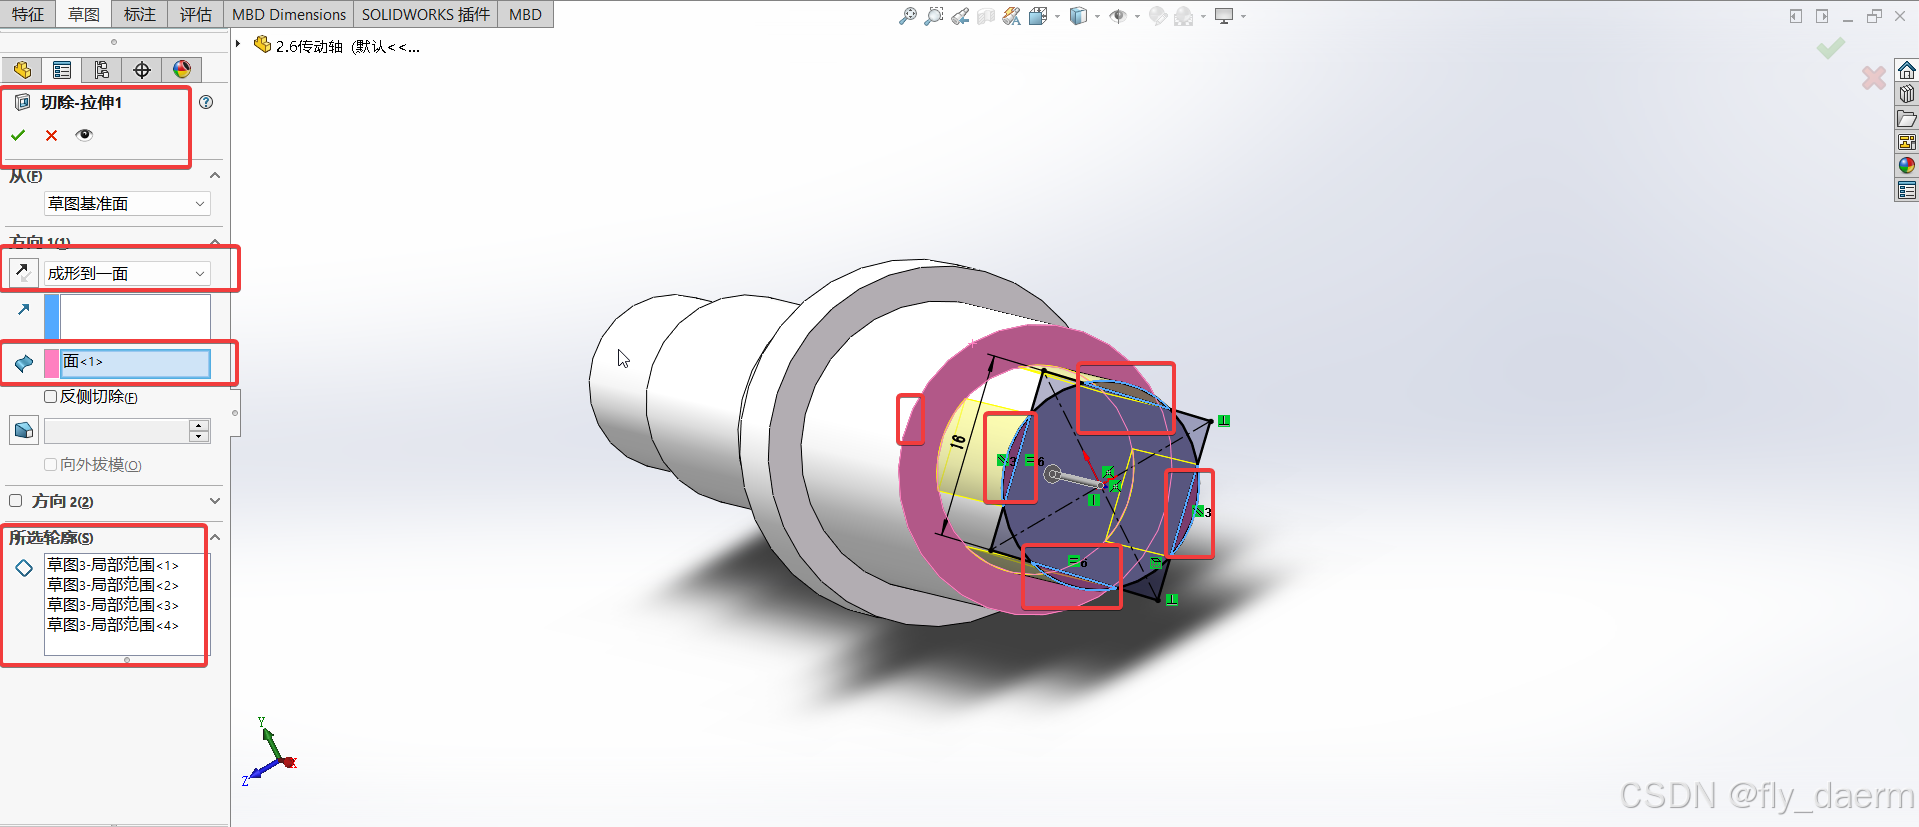Image resolution: width=1919 pixels, height=827 pixels.
Task: Click Section View icon
Action: coord(986,16)
